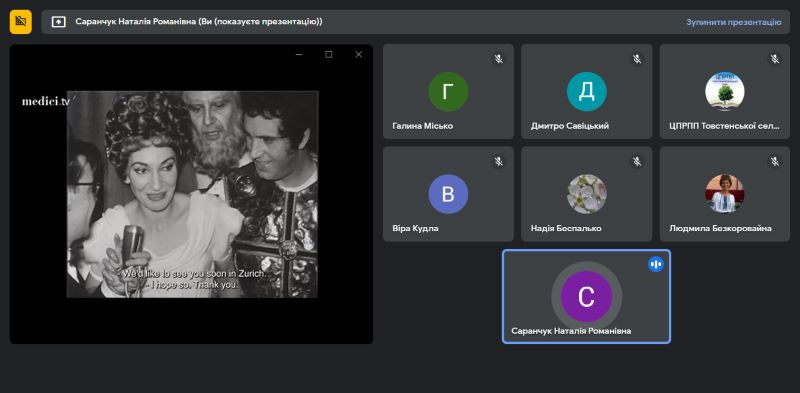Click name label Віра Кудла
The height and width of the screenshot is (393, 800).
(x=415, y=228)
